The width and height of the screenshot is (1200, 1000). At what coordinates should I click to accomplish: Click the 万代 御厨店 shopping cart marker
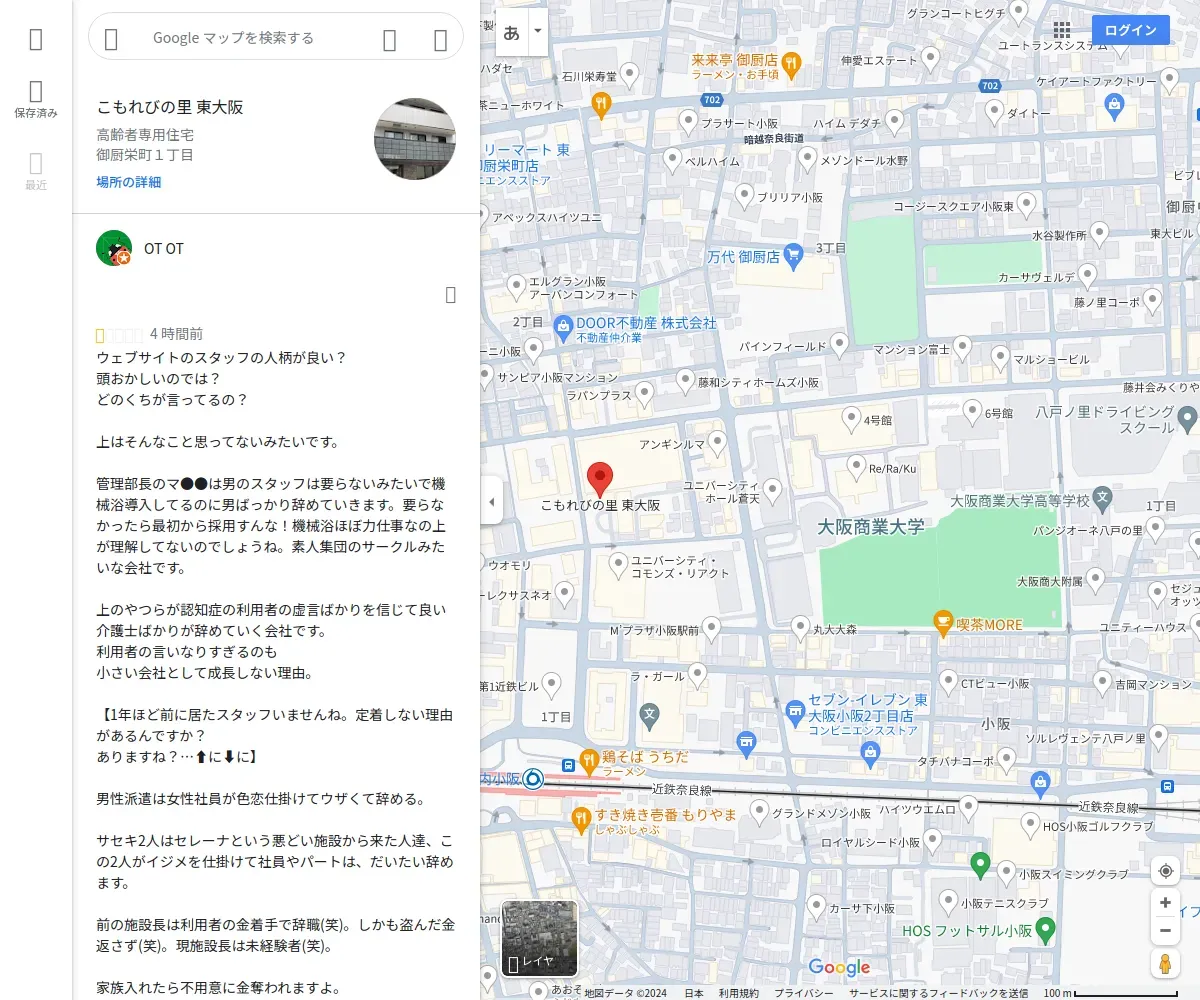[794, 255]
